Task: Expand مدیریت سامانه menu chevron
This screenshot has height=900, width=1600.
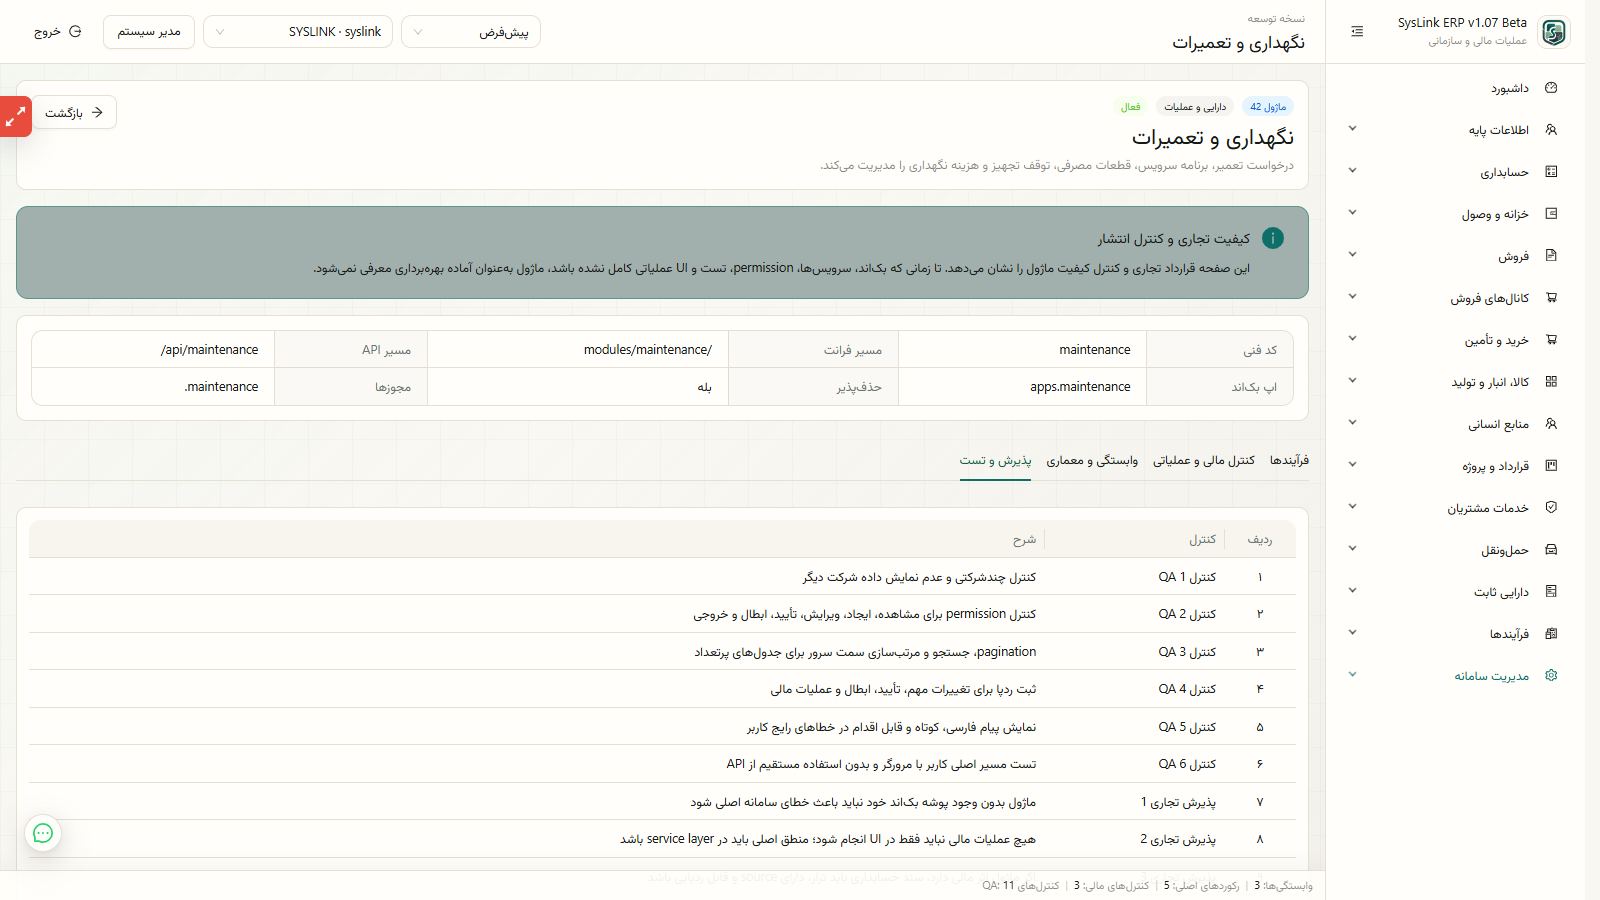Action: coord(1352,675)
